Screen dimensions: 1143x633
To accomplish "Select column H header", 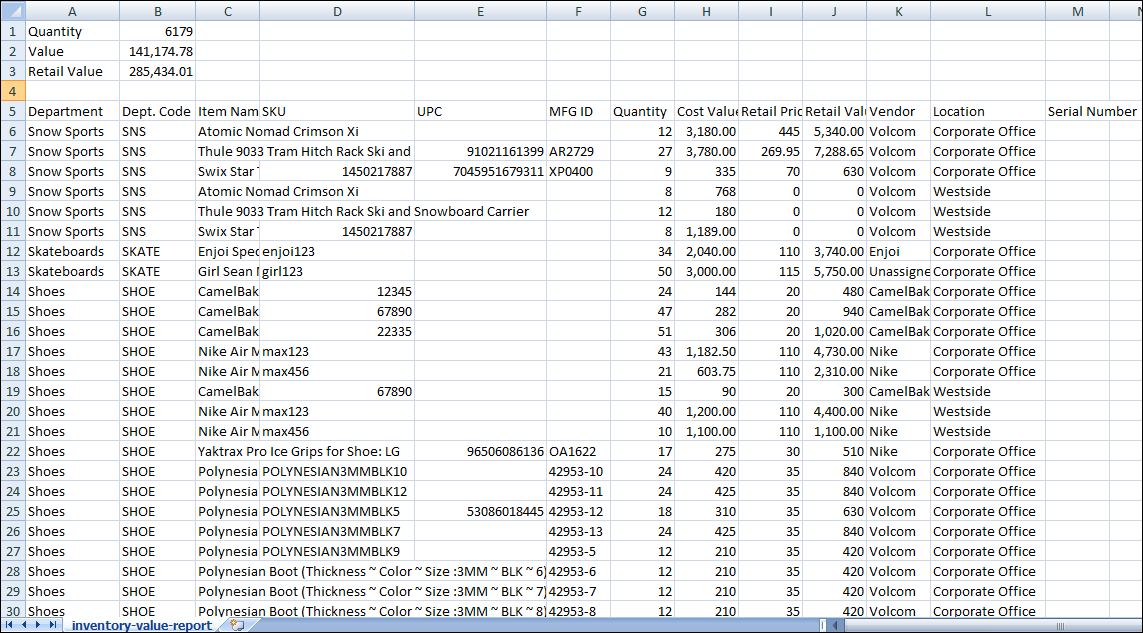I will pos(706,11).
